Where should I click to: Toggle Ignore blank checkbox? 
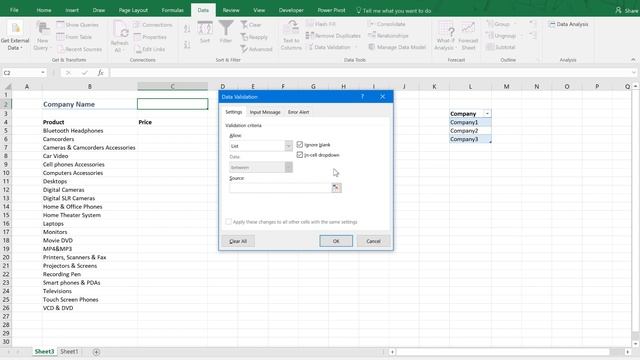click(x=300, y=144)
